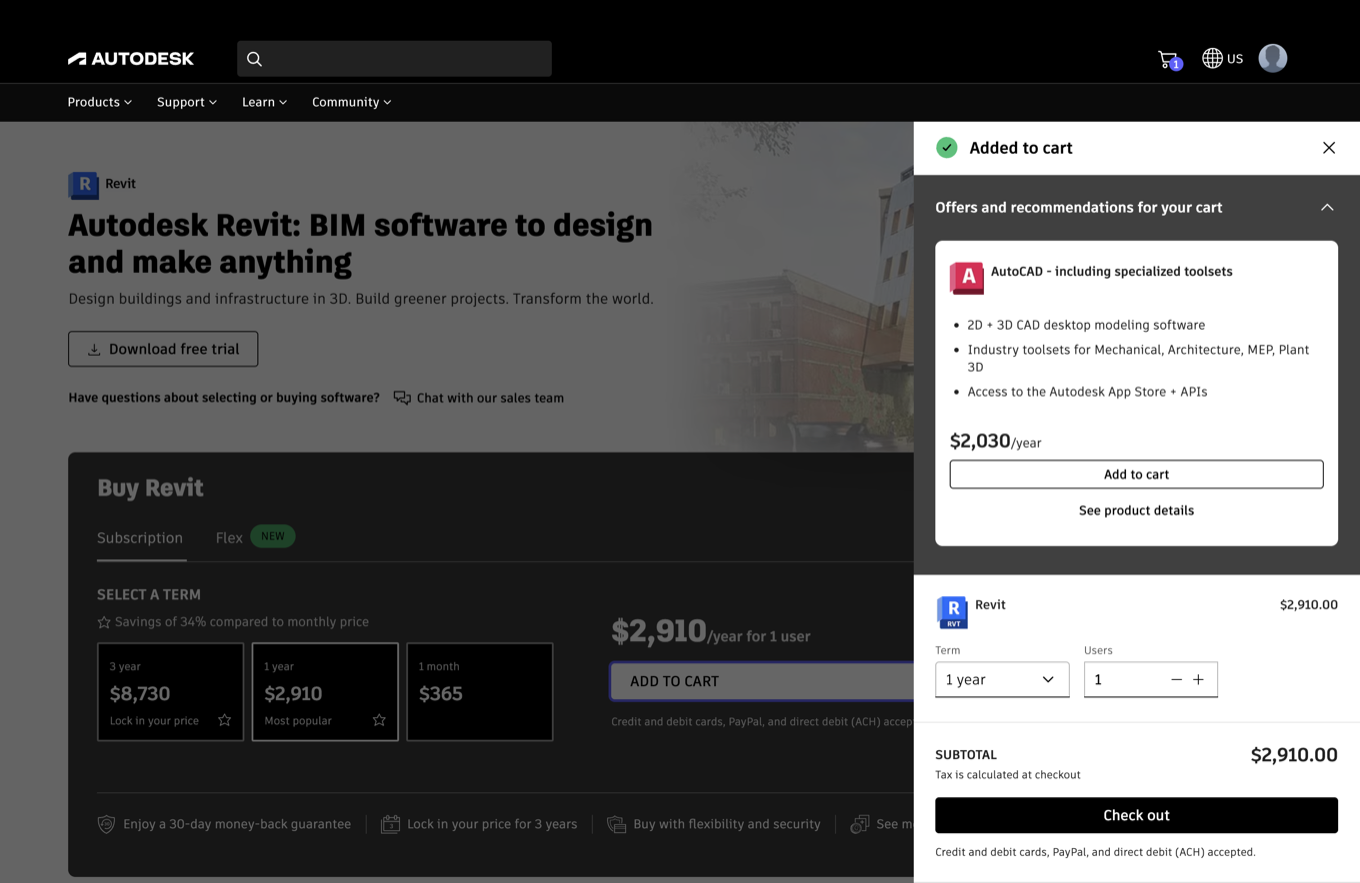Screen dimensions: 1360x883
Task: Click the Autodesk logo
Action: point(131,59)
